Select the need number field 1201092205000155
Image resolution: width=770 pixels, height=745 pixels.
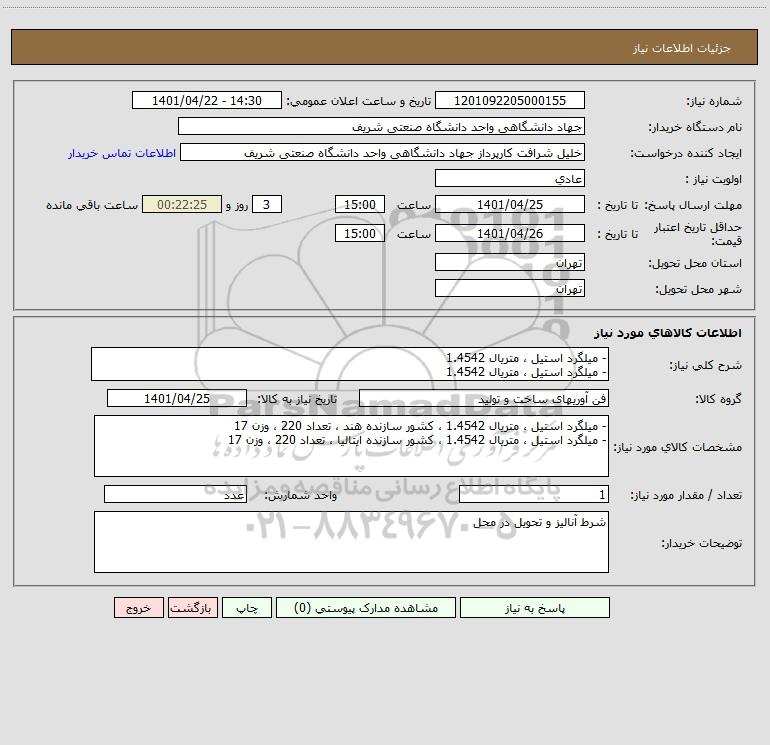click(x=510, y=100)
